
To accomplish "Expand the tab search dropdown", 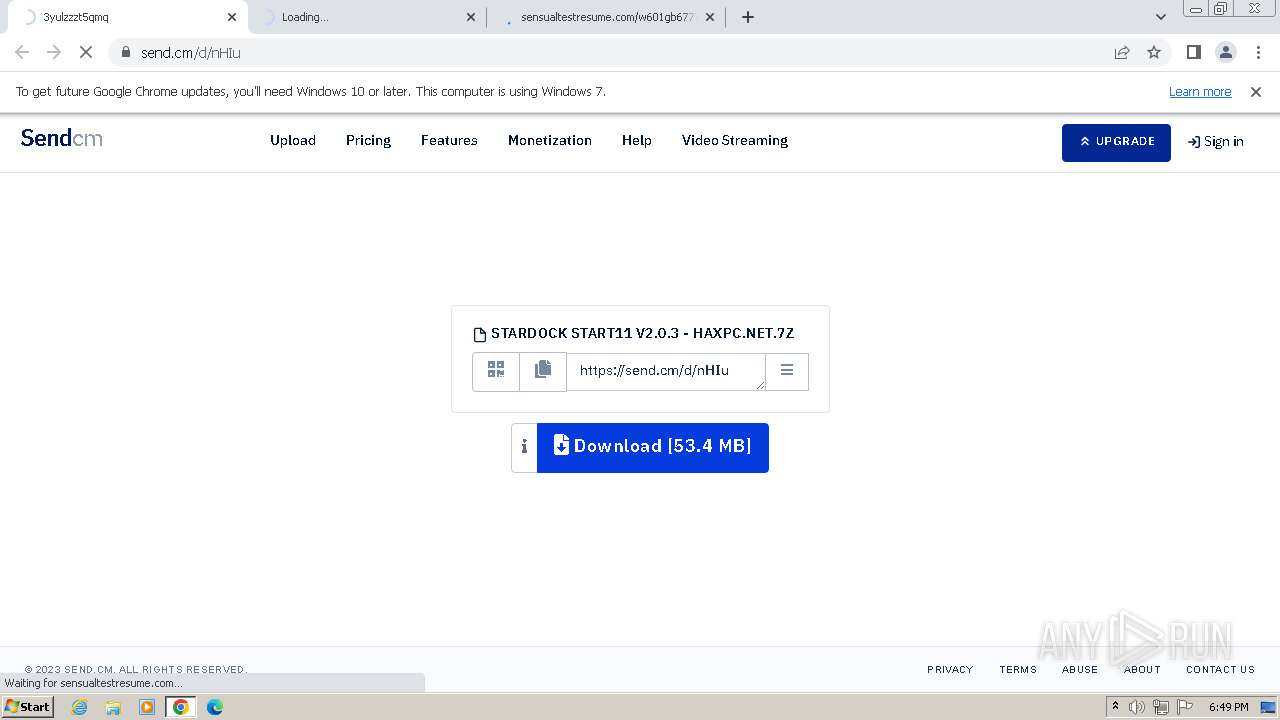I will pos(1161,17).
